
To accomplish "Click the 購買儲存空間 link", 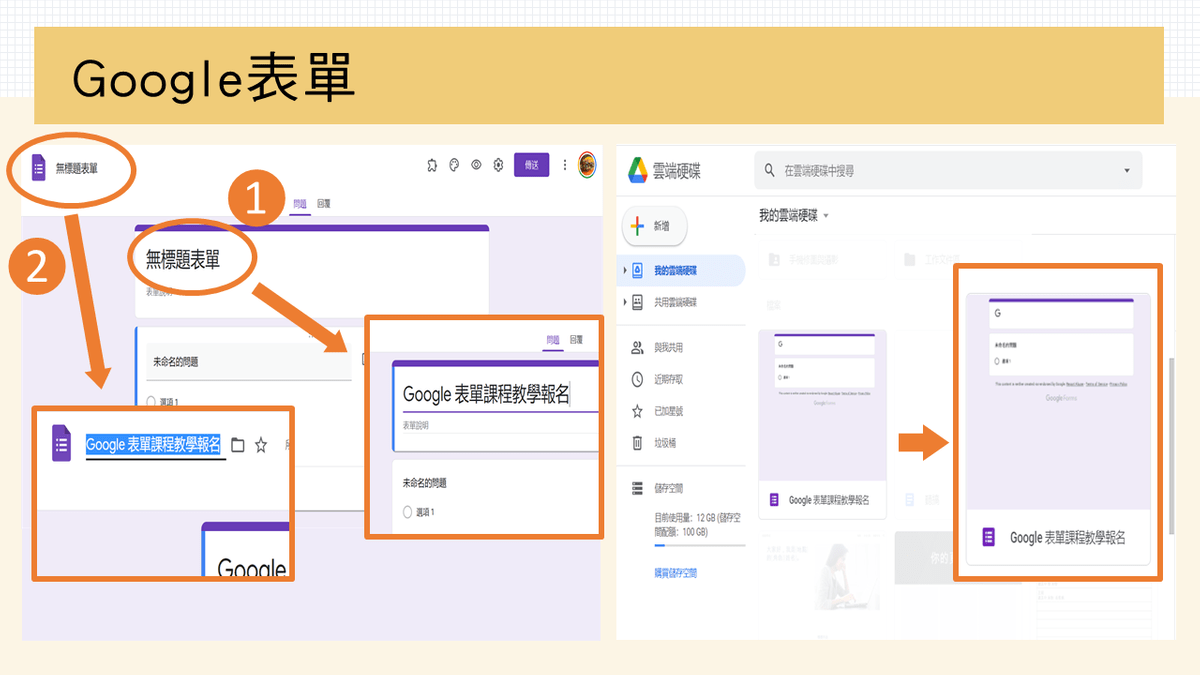I will 675,573.
